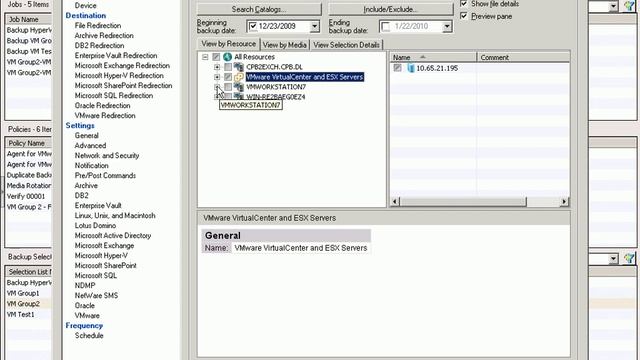Screen dimensions: 640x360
Task: Uncheck the Beginning backup date checkbox
Action: 253,26
